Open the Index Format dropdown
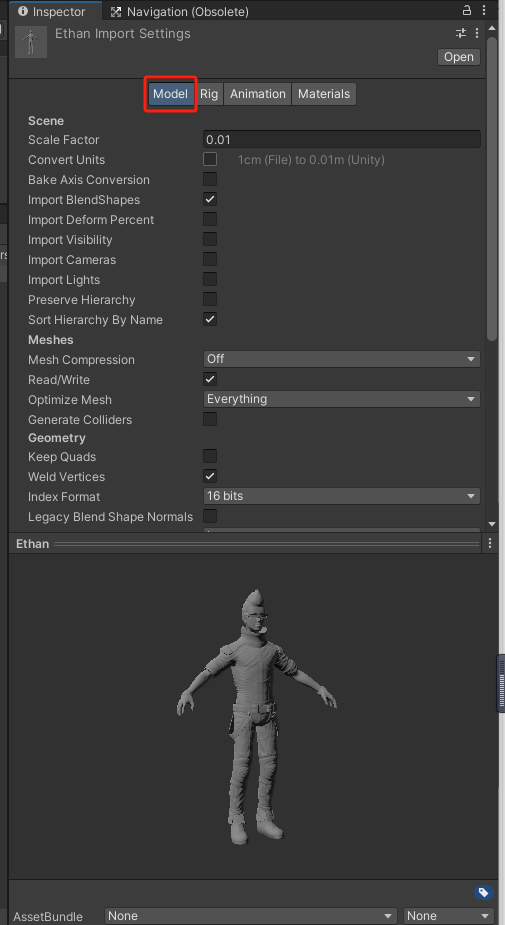505x925 pixels. pos(342,496)
